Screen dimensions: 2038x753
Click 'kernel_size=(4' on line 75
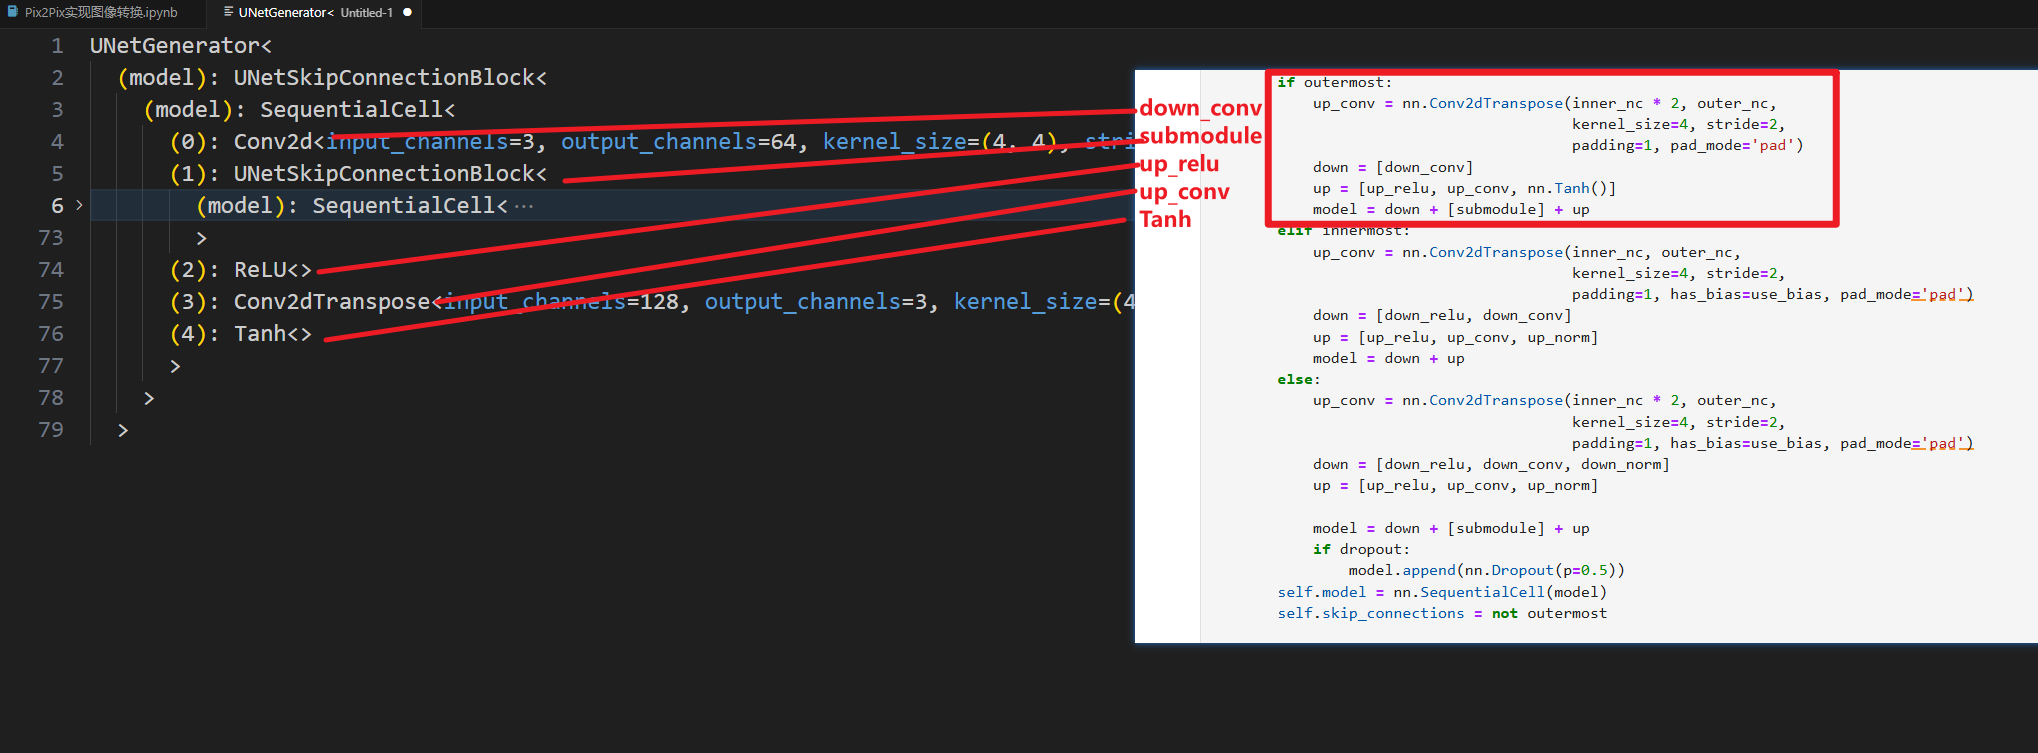(1044, 302)
